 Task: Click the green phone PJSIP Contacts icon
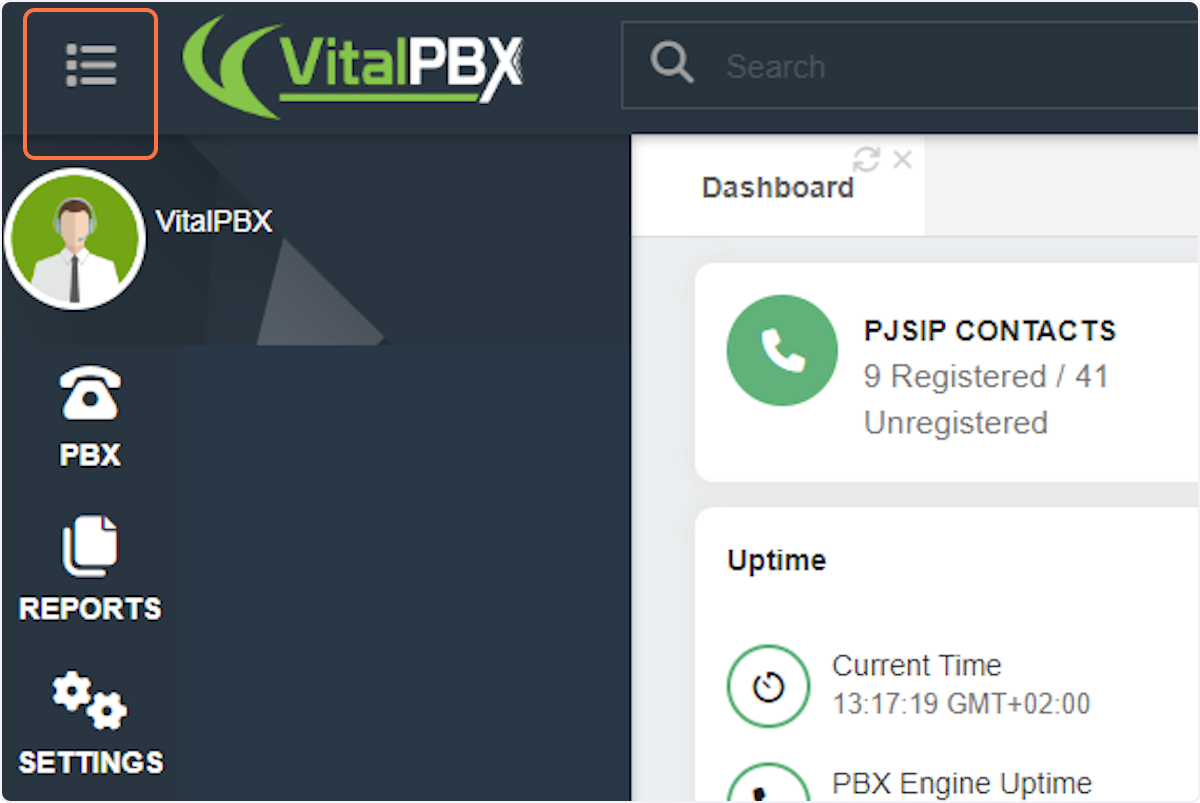[x=782, y=350]
